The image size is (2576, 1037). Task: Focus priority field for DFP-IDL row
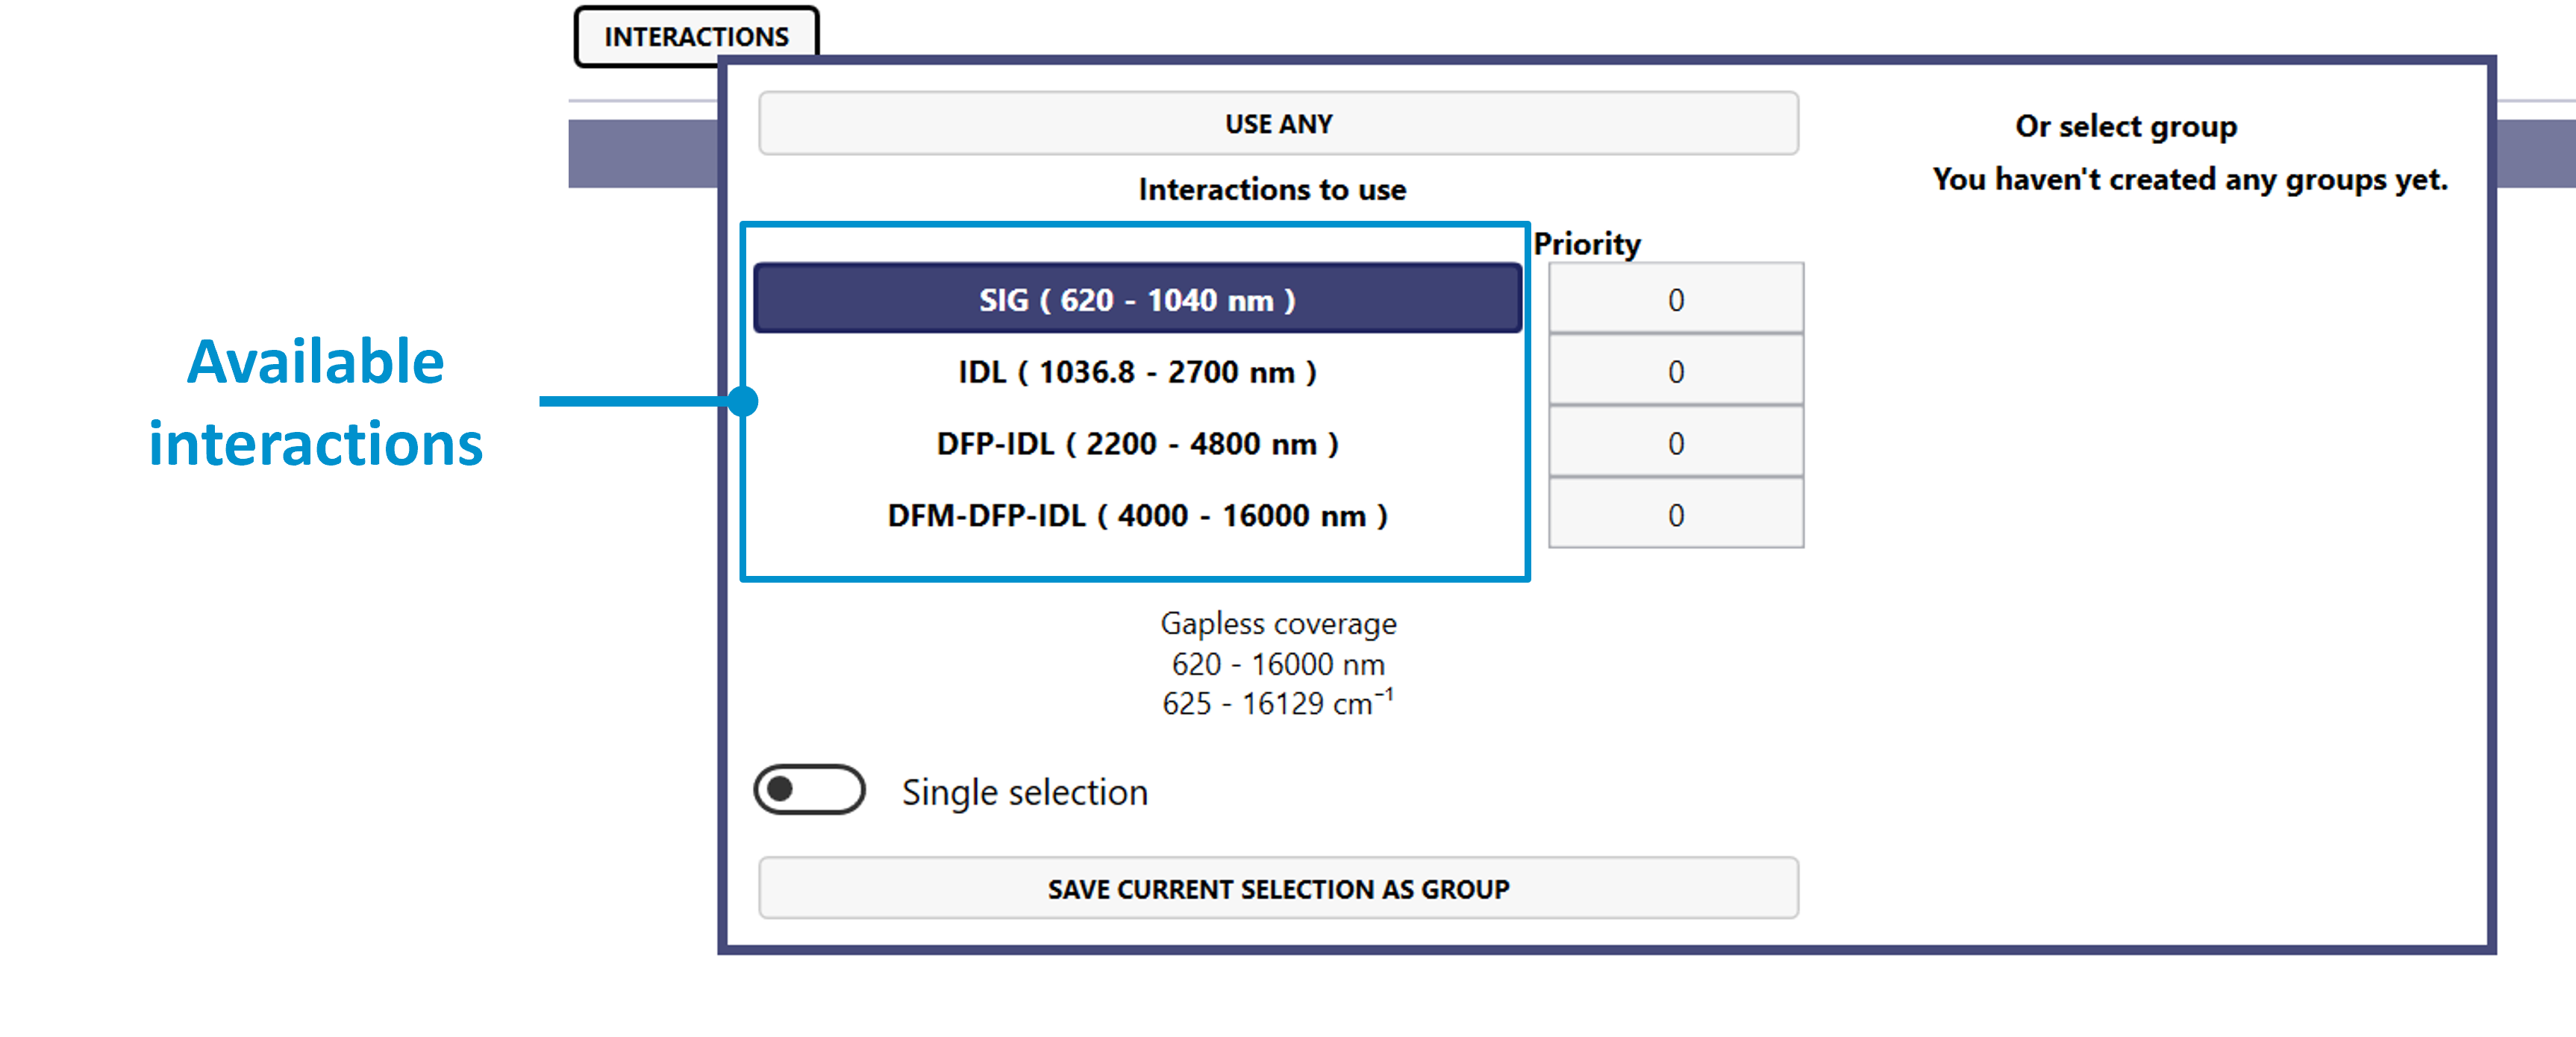pyautogui.click(x=1675, y=443)
